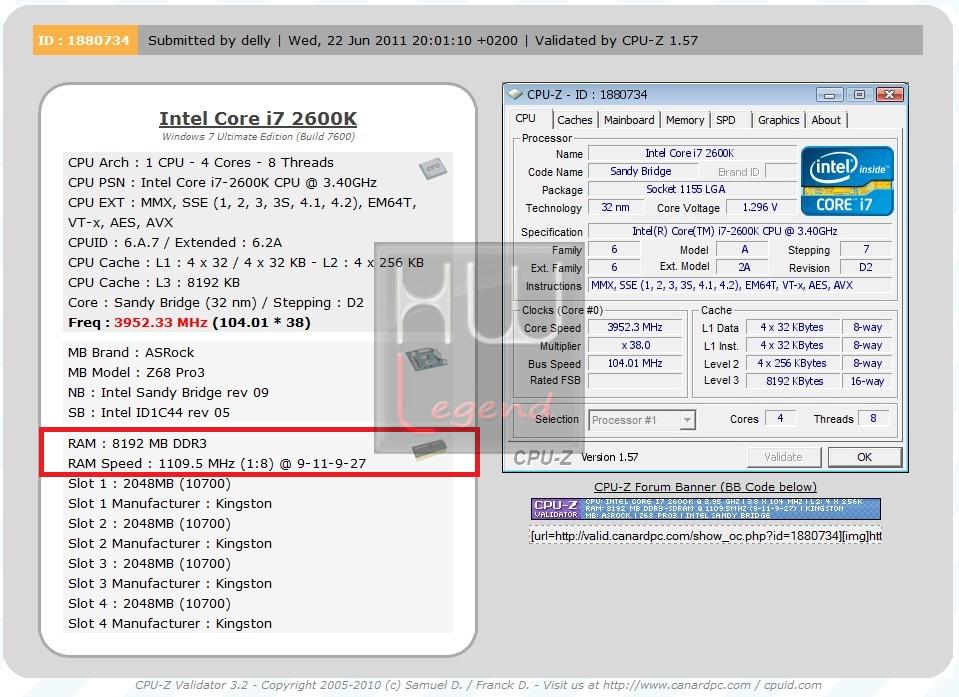Close the CPU-Z window

tap(889, 95)
